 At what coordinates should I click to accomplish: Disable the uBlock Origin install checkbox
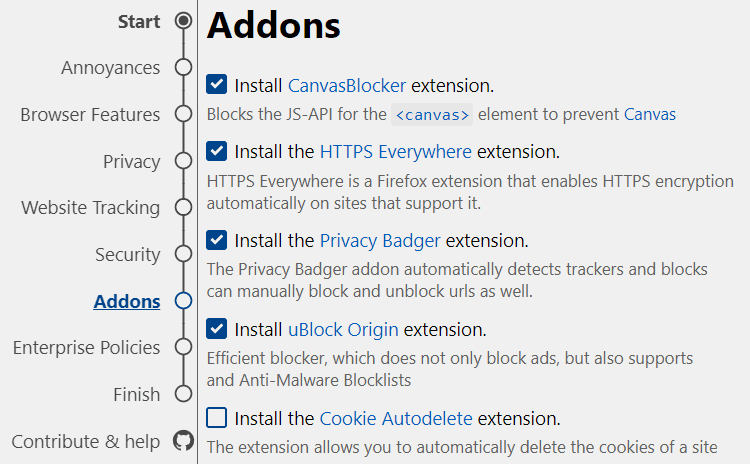[217, 329]
